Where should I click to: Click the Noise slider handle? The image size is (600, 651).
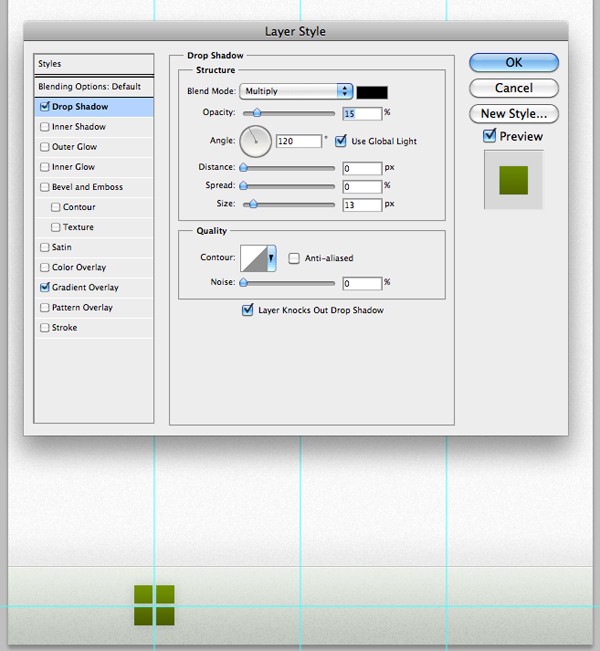pos(244,282)
